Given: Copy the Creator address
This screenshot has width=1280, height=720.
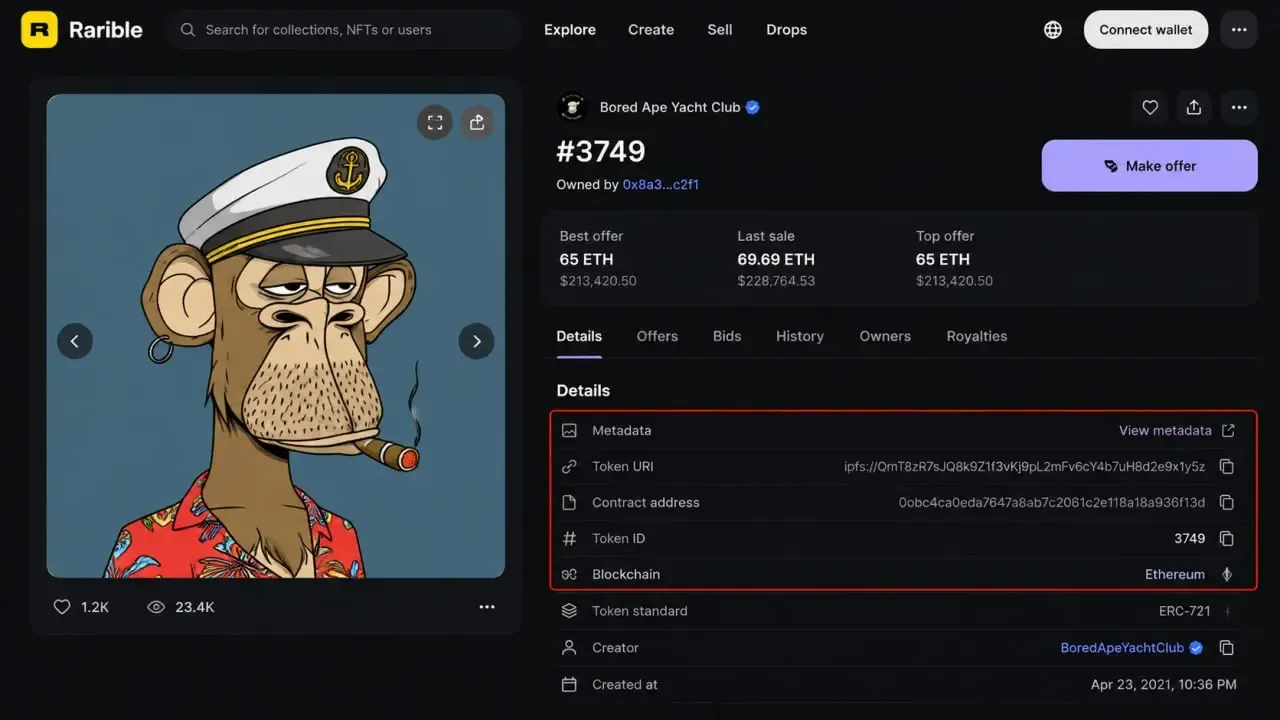Looking at the screenshot, I should coord(1227,648).
